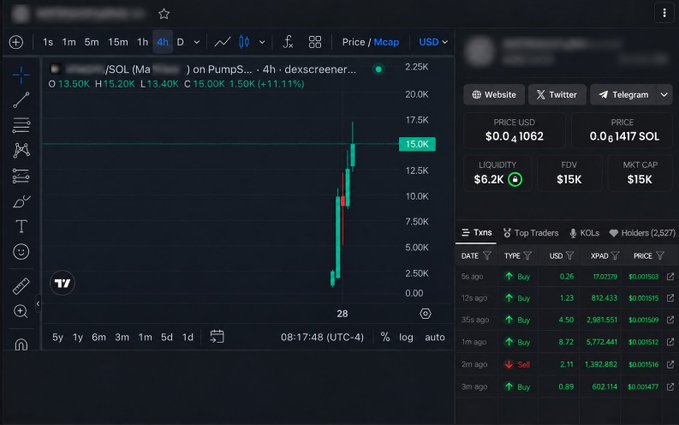The width and height of the screenshot is (679, 425).
Task: Toggle log scale on chart
Action: (x=406, y=337)
